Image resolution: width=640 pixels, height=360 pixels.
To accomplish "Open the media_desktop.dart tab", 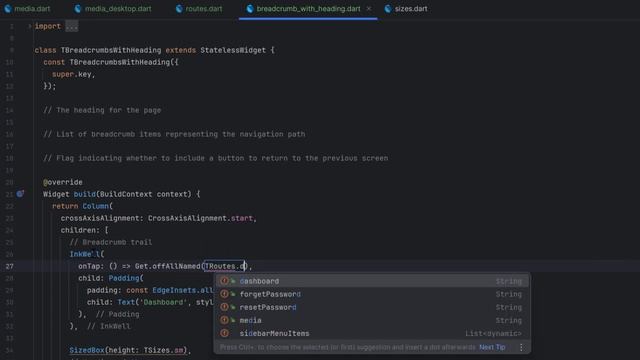I will click(113, 9).
